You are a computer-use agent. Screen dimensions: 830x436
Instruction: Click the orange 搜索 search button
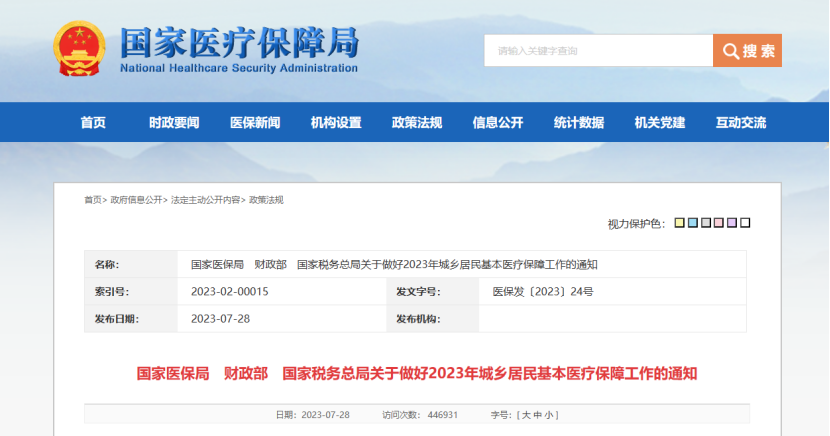click(747, 51)
